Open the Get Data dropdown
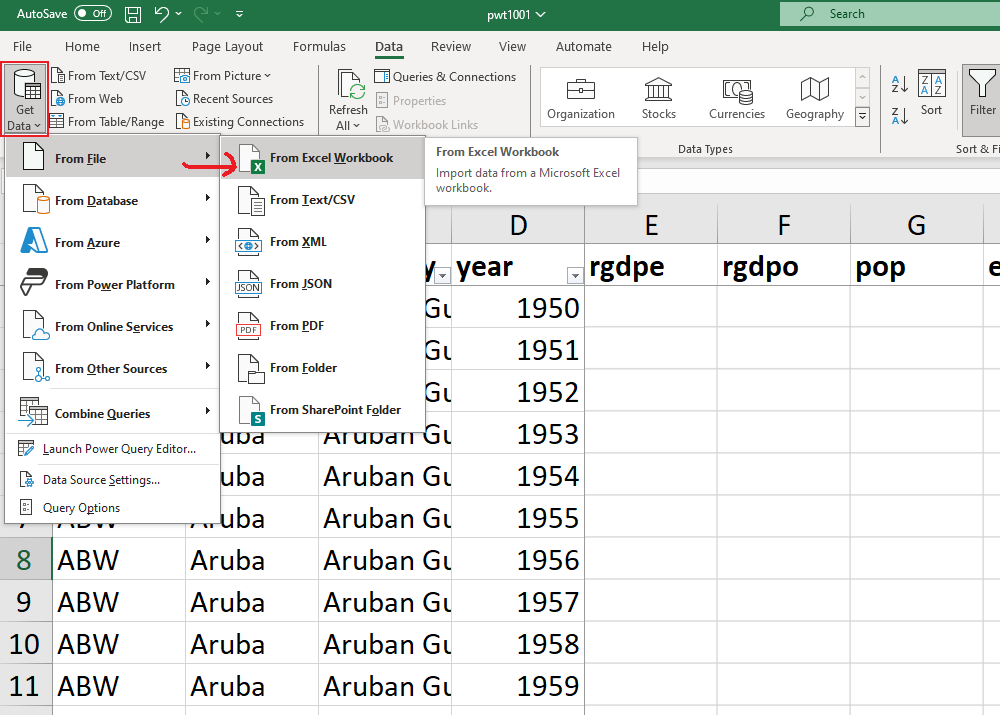 click(x=25, y=100)
